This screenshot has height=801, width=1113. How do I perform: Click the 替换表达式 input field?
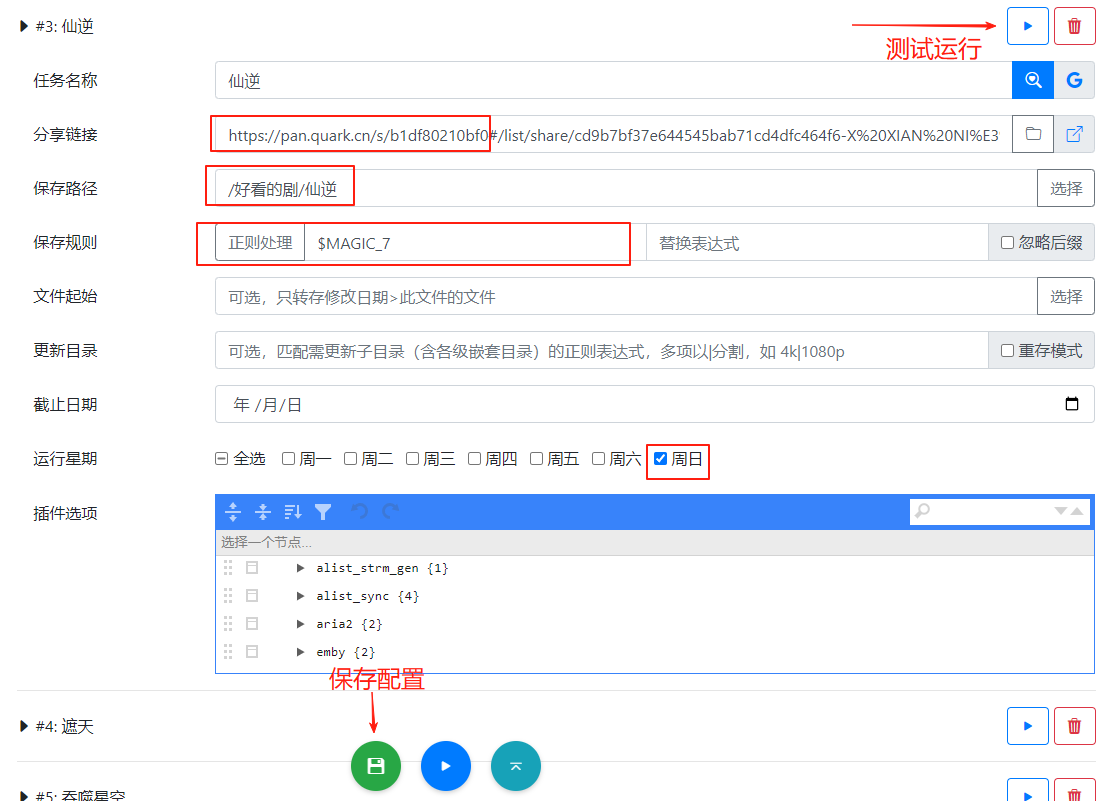coord(816,242)
